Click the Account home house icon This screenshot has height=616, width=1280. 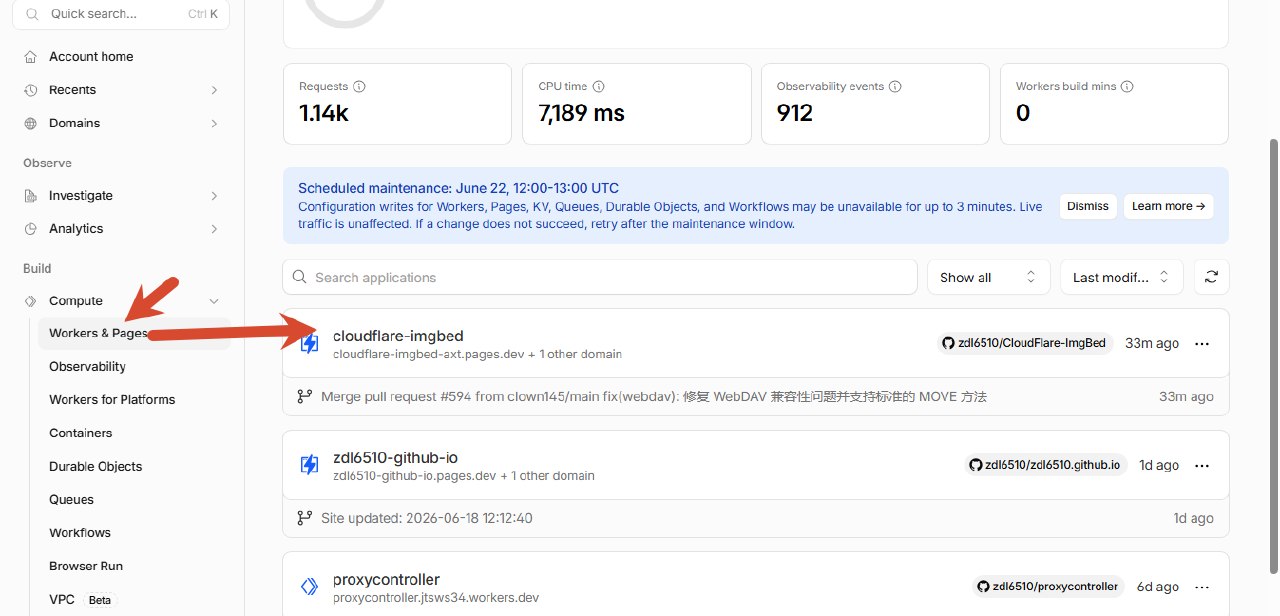tap(31, 57)
